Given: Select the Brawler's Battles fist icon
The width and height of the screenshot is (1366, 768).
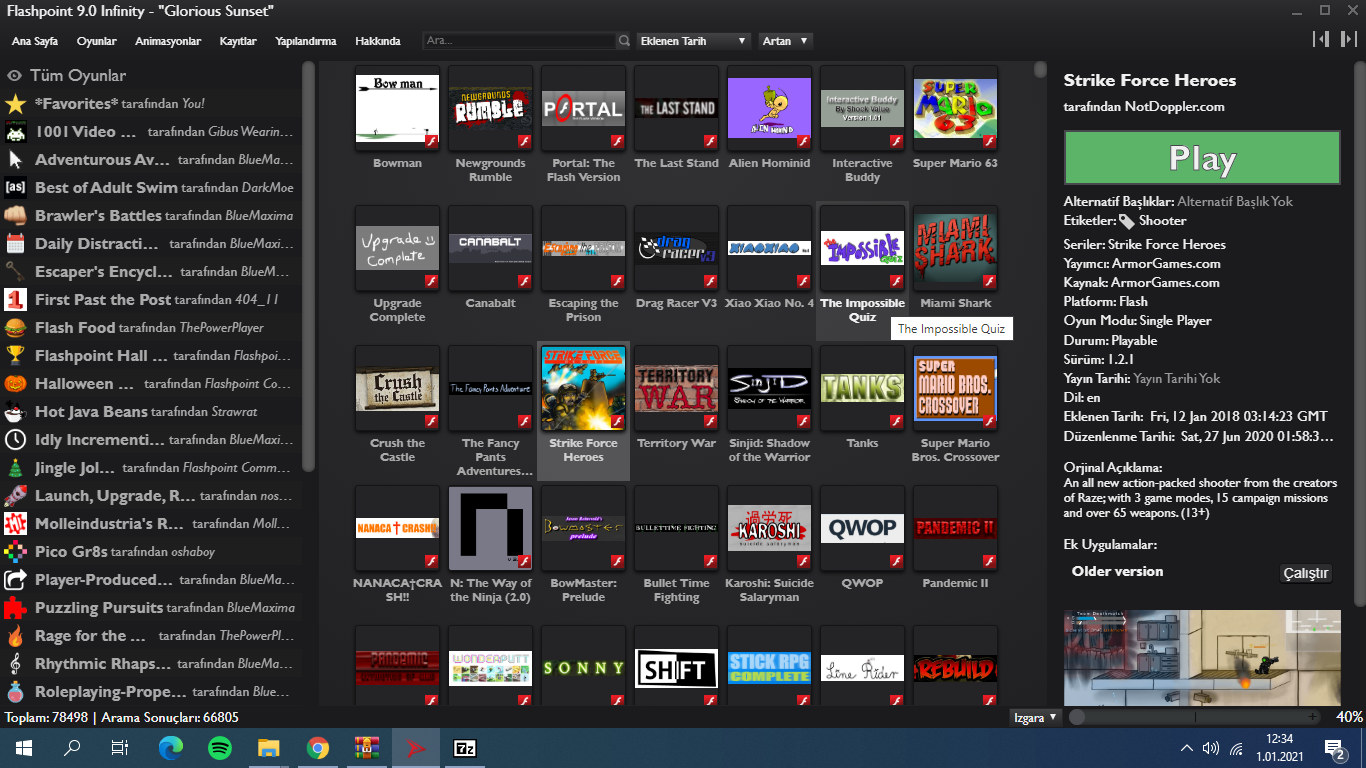Looking at the screenshot, I should 15,216.
